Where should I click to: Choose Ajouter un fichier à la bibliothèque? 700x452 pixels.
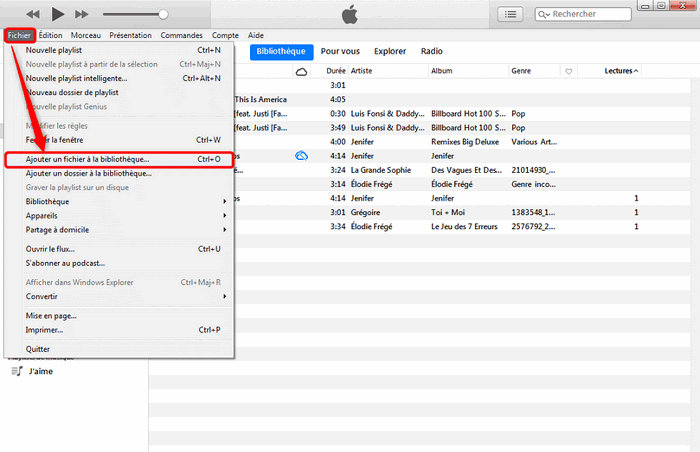click(119, 159)
